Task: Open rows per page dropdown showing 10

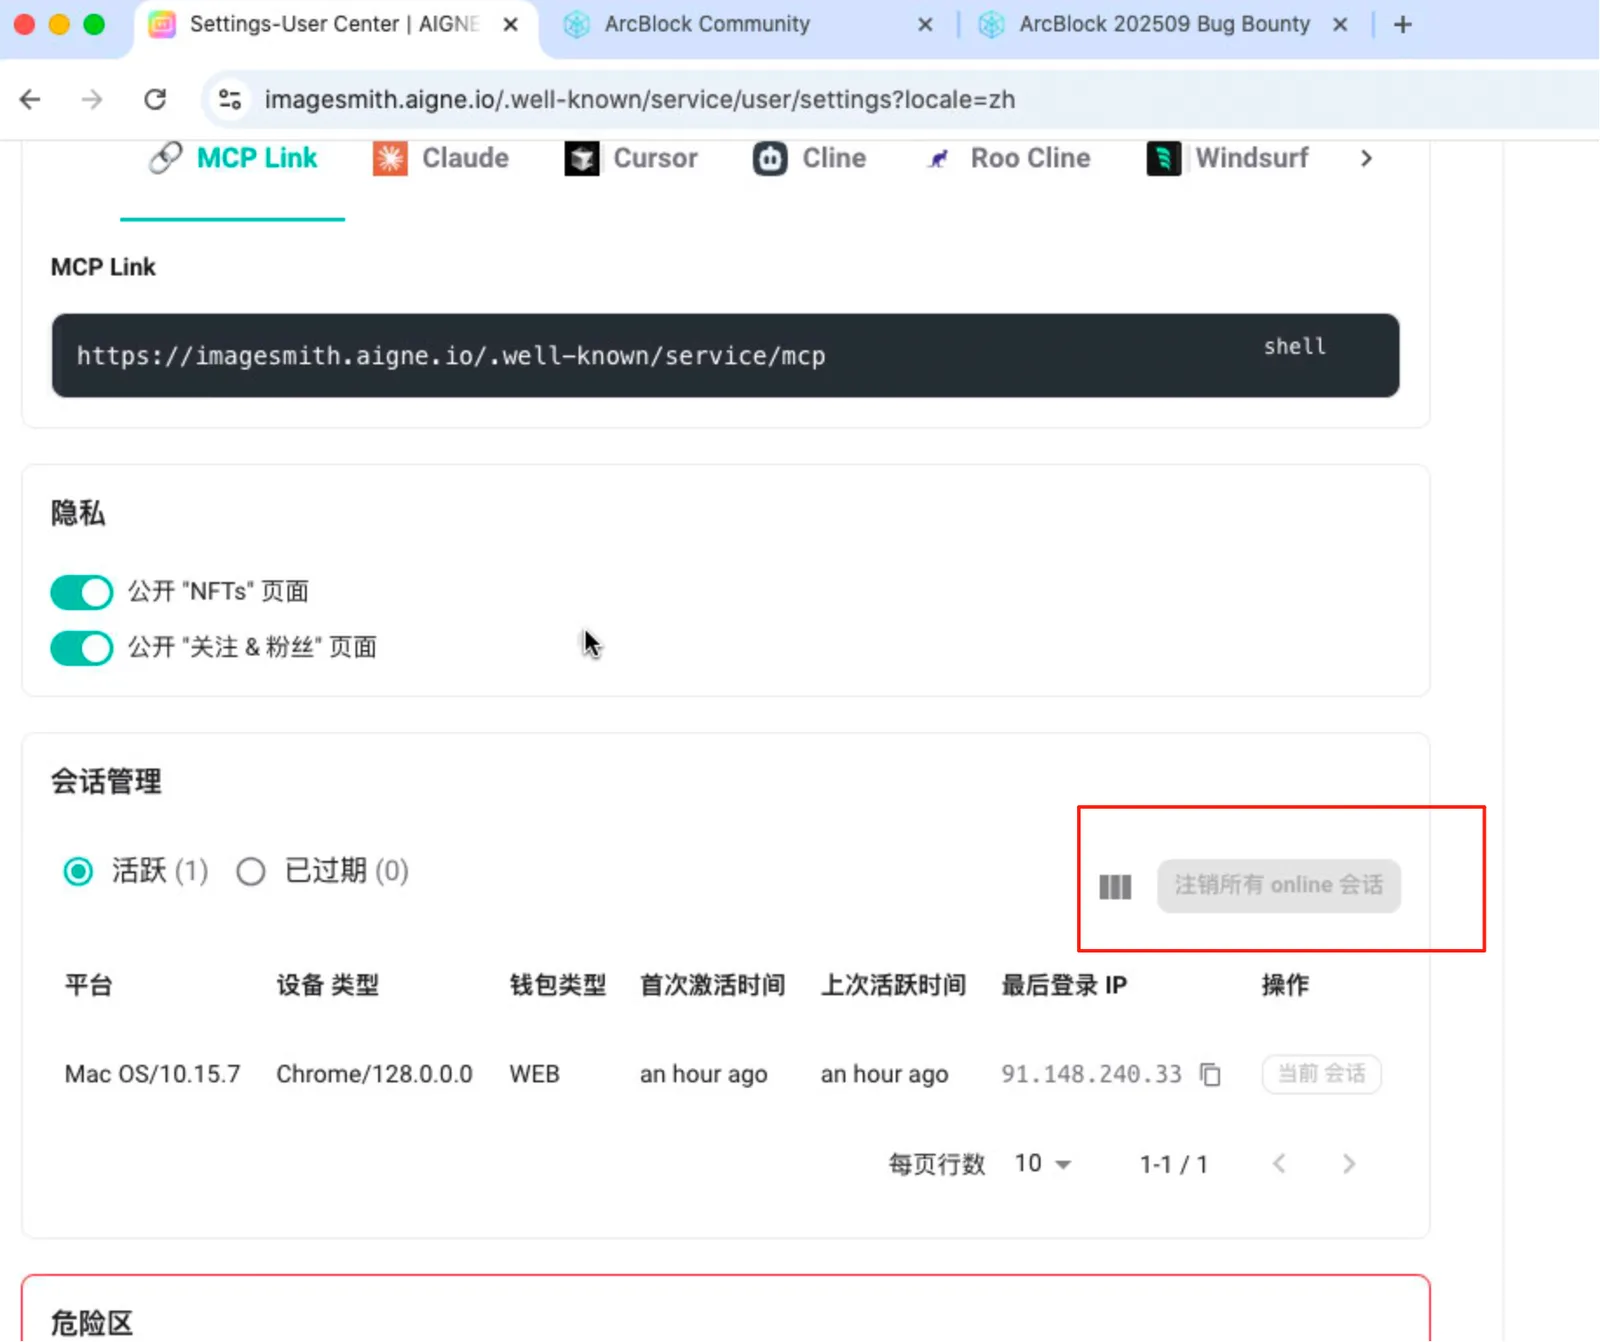Action: (1043, 1163)
